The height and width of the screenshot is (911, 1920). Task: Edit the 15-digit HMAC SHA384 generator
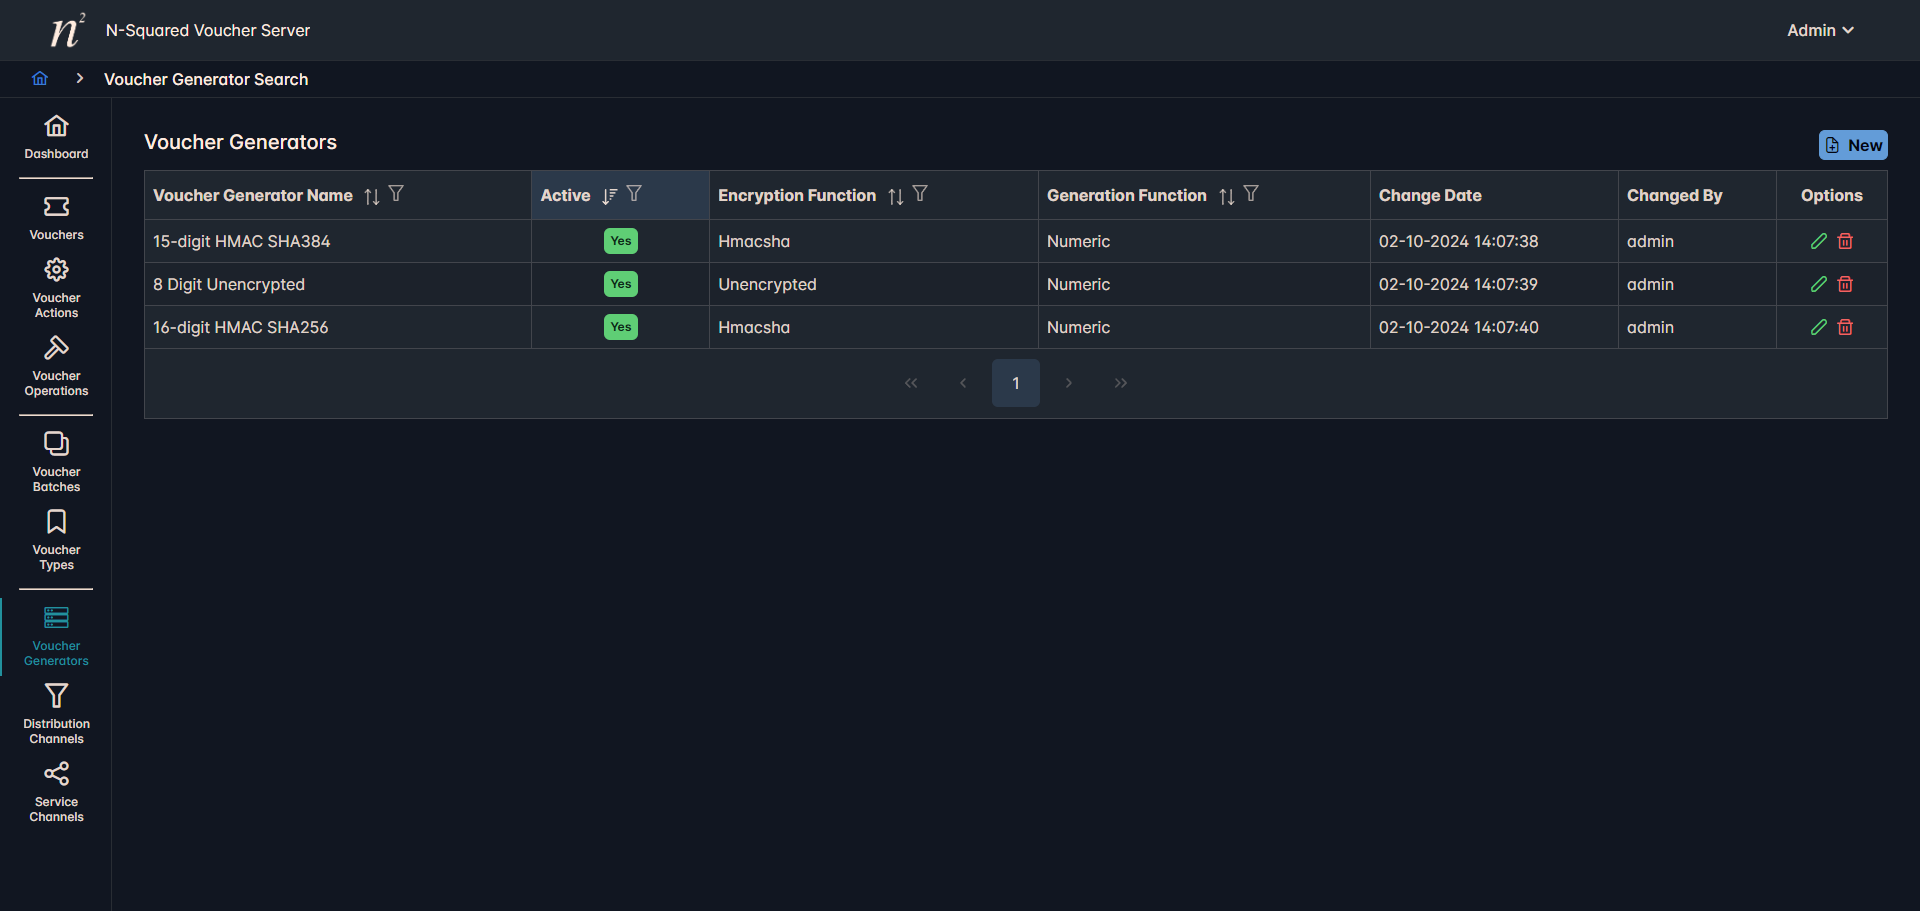coord(1818,241)
